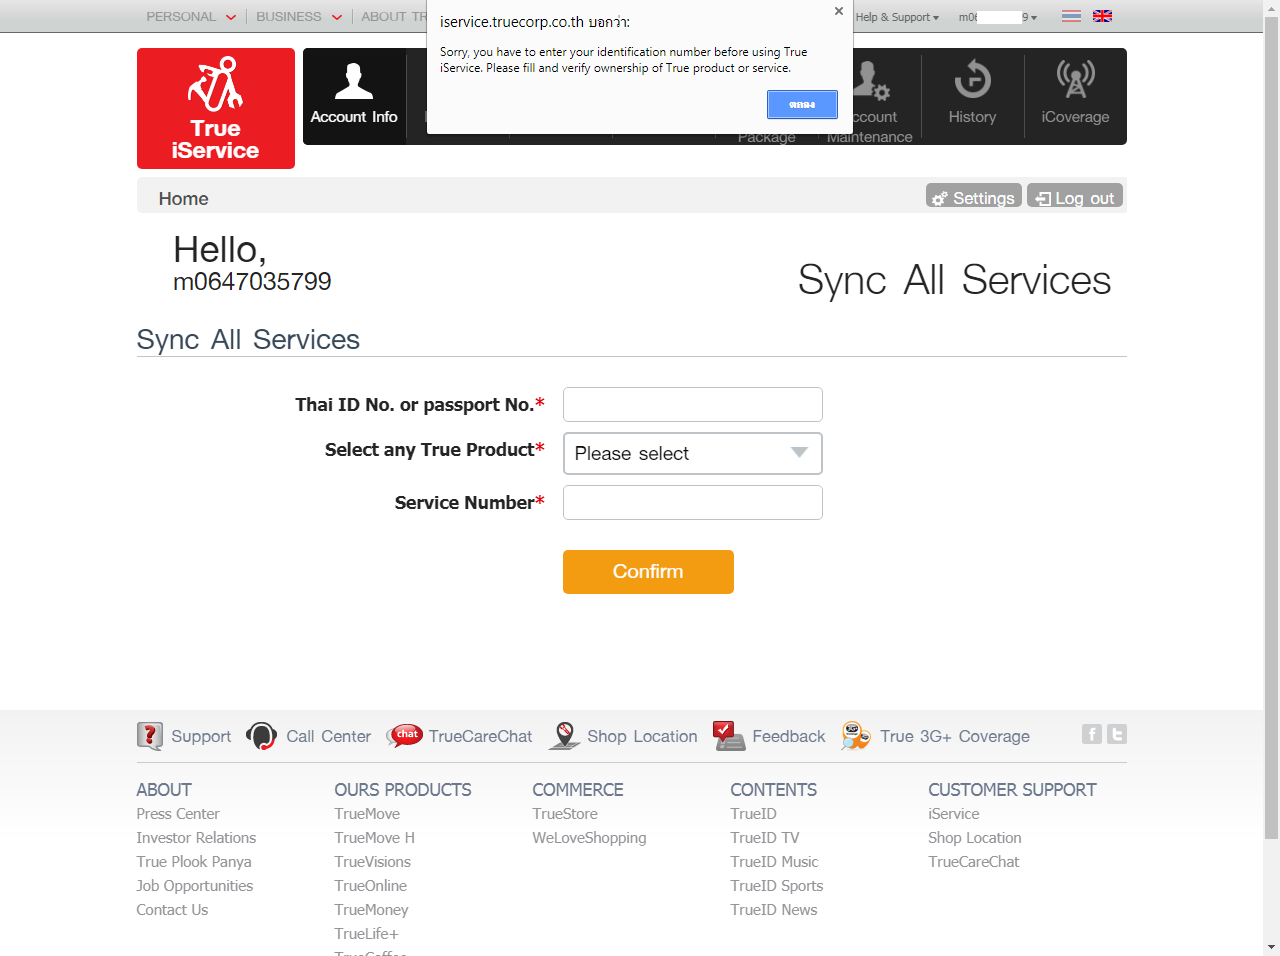Open the TrueMove H product link
Viewport: 1280px width, 956px height.
coord(375,838)
